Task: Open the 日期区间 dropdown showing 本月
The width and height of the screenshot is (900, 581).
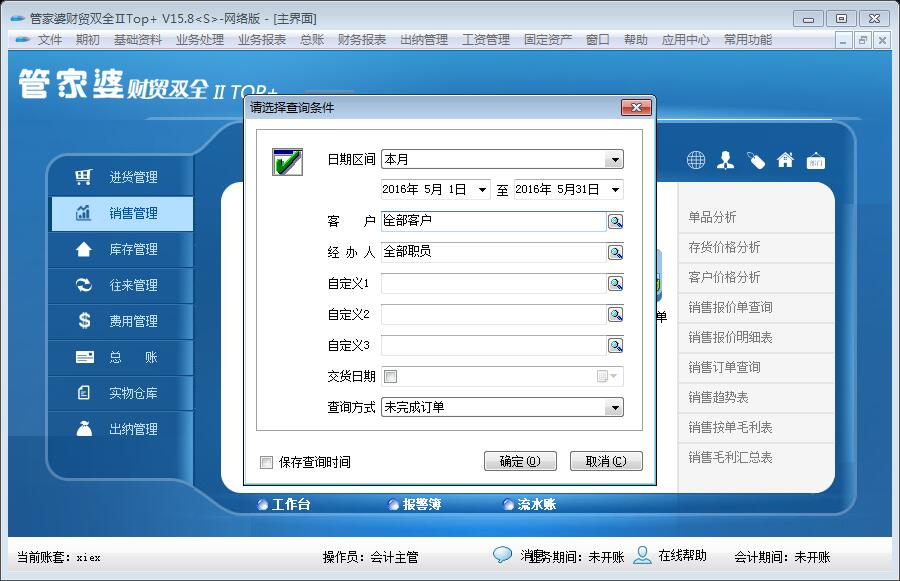Action: 618,159
